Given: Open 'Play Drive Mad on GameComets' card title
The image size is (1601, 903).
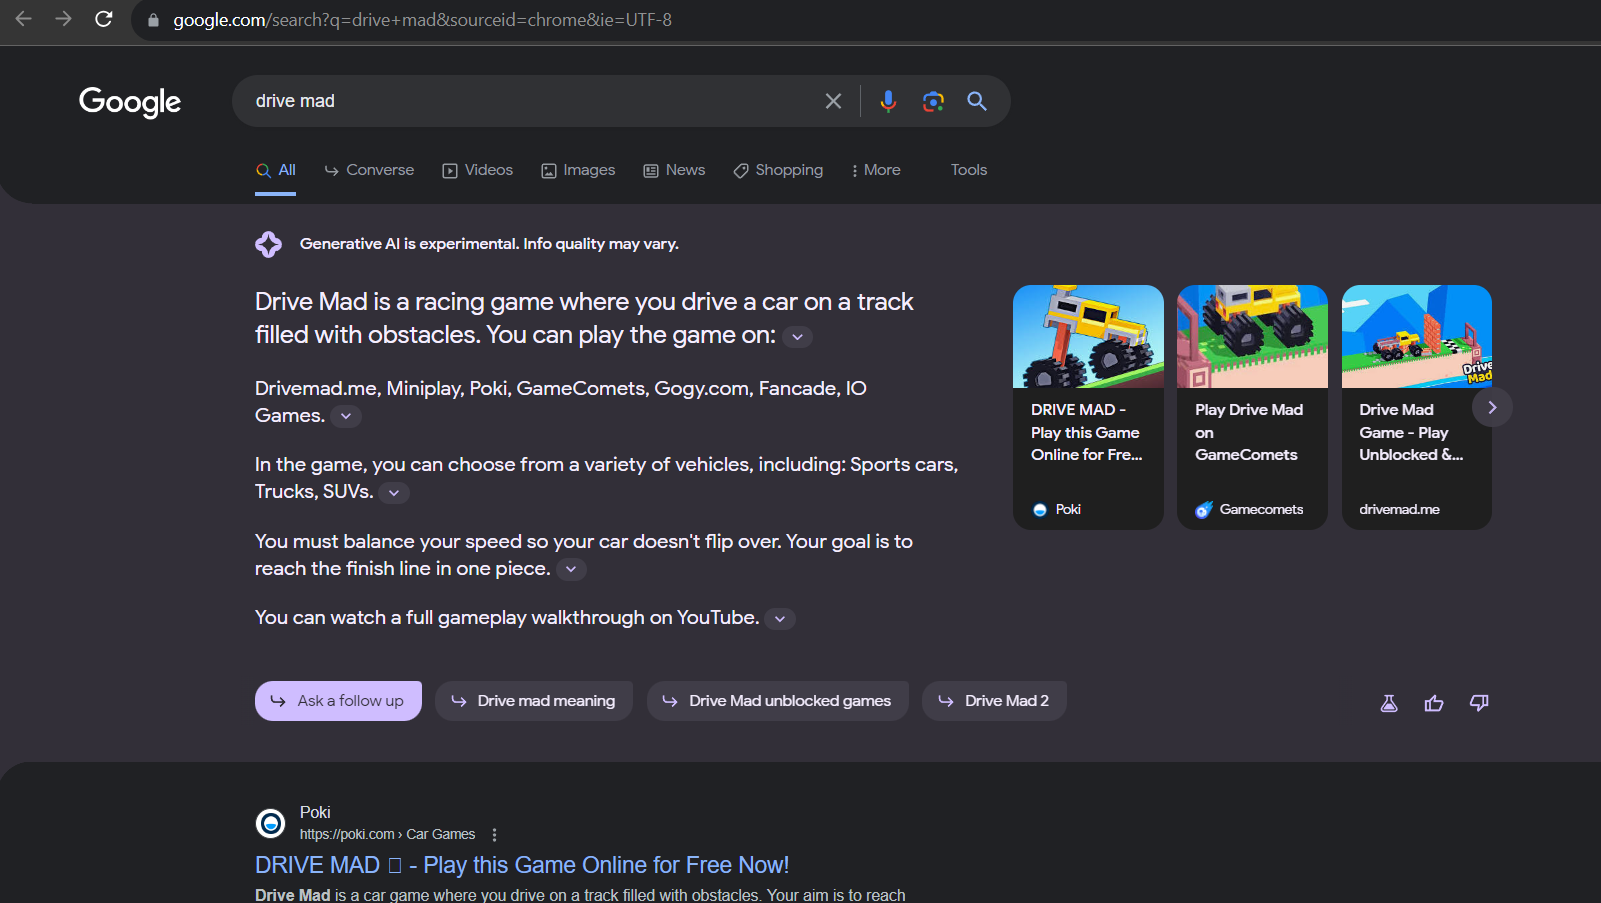Looking at the screenshot, I should coord(1249,432).
